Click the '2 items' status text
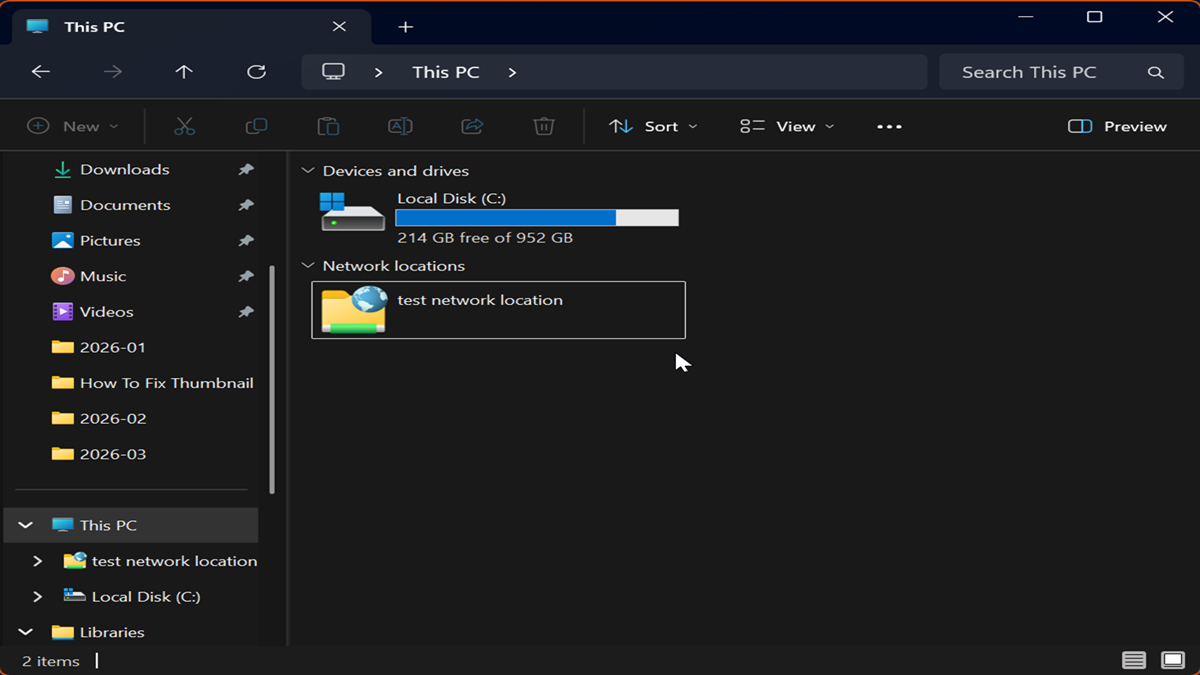 (51, 661)
